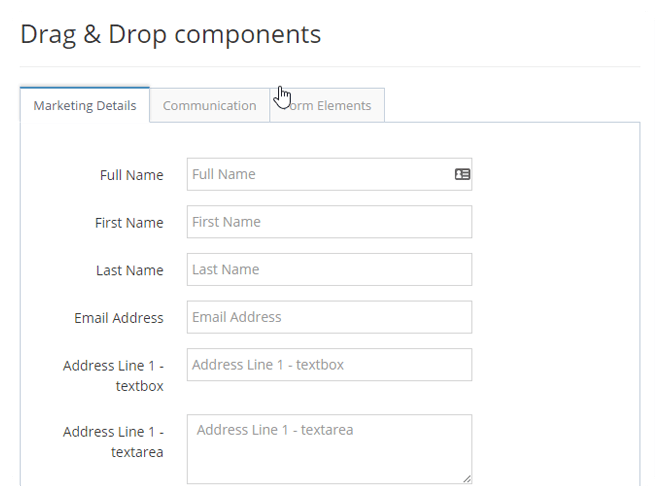Focus the Email Address input field
Viewport: 665px width, 500px height.
click(x=330, y=317)
